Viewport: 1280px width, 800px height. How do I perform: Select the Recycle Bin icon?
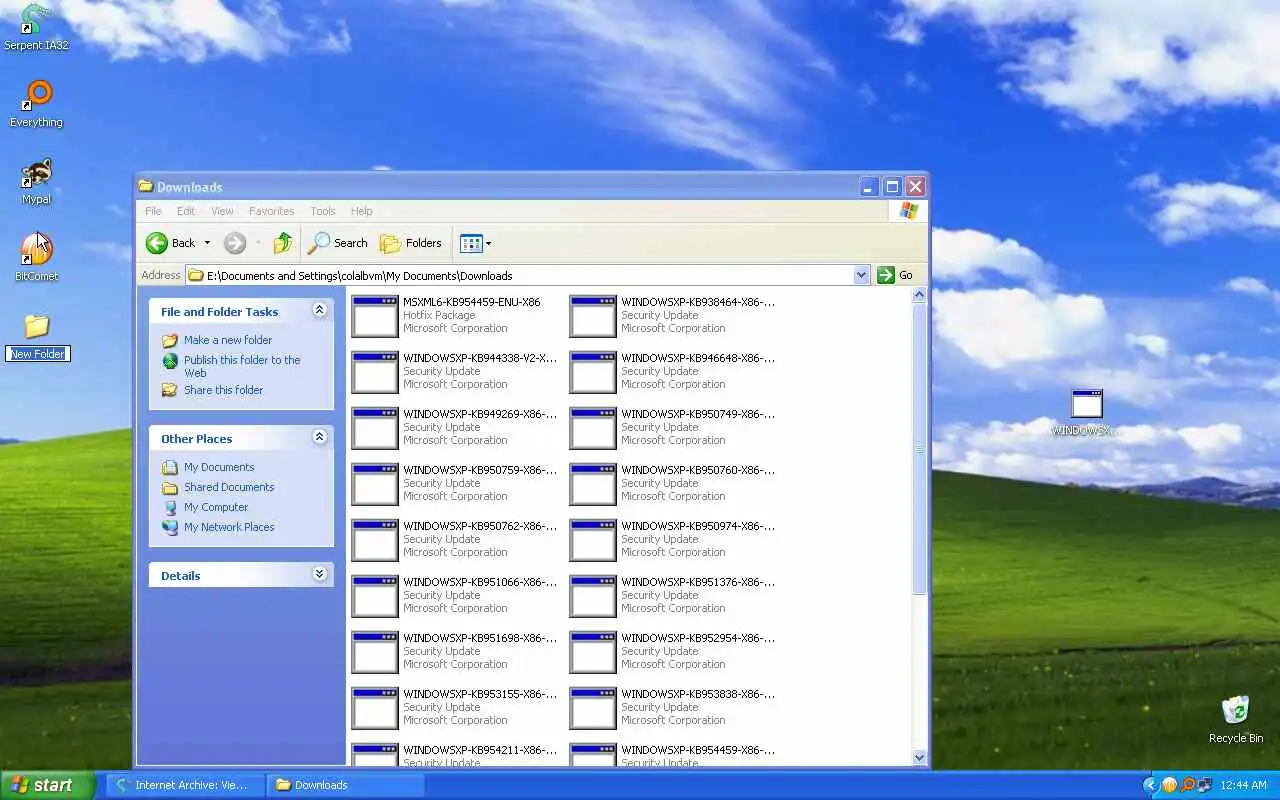[1236, 719]
